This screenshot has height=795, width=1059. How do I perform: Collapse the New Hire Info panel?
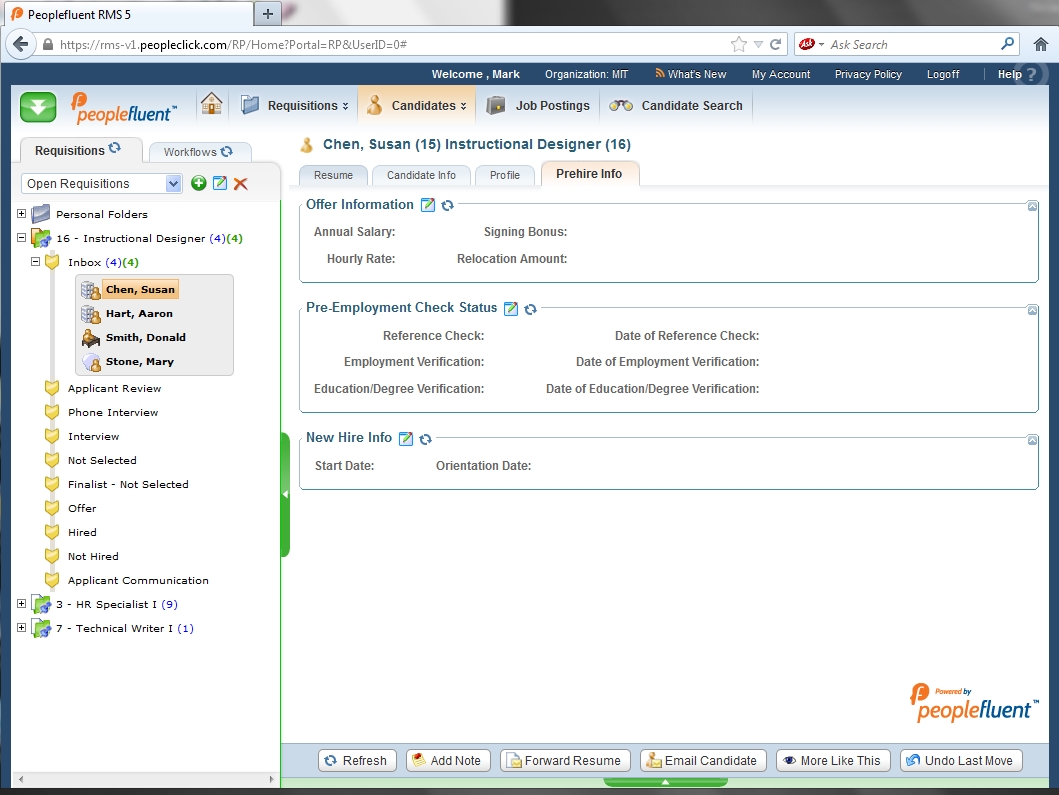point(1032,439)
